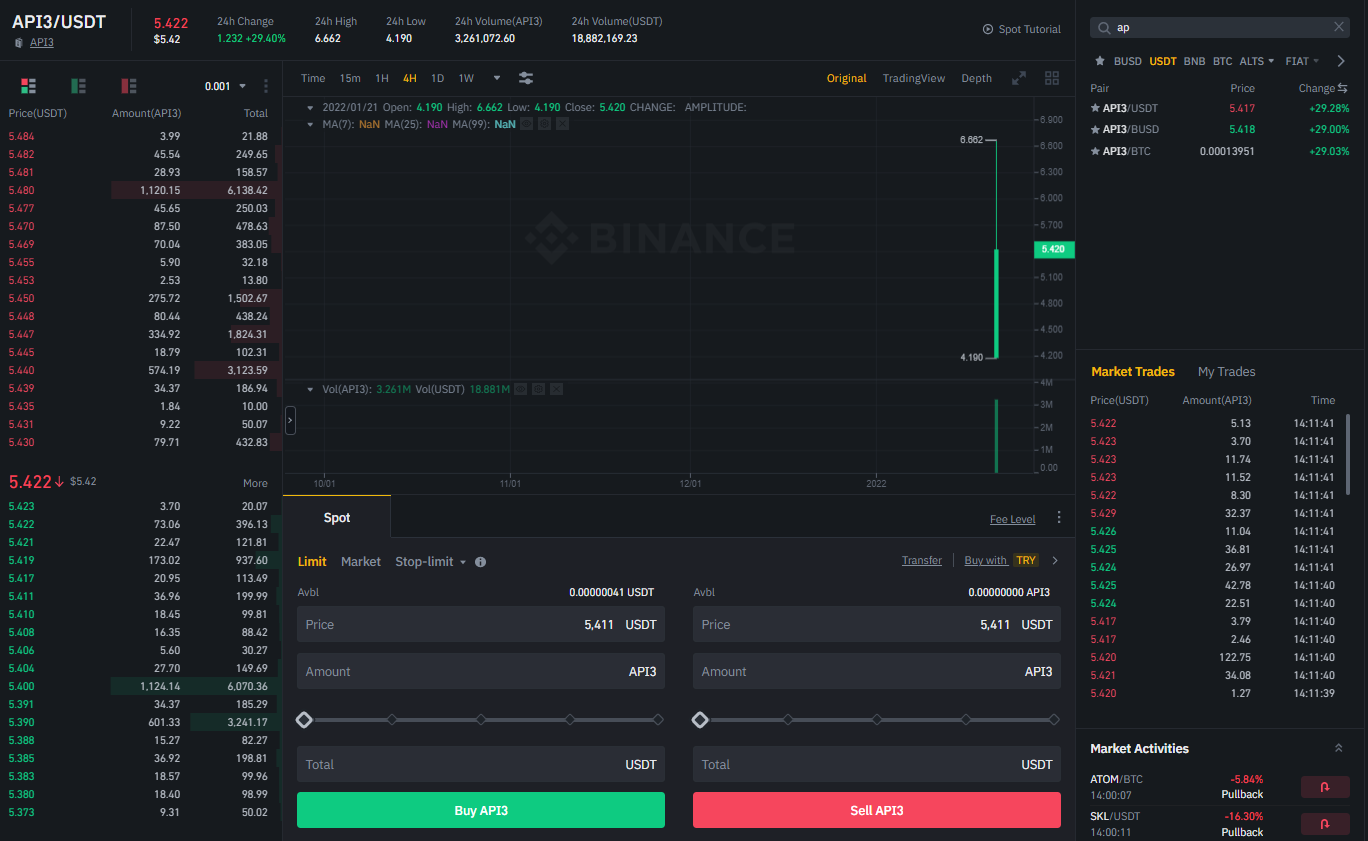Open ATOM/BTC pullback activity icon

pyautogui.click(x=1325, y=787)
